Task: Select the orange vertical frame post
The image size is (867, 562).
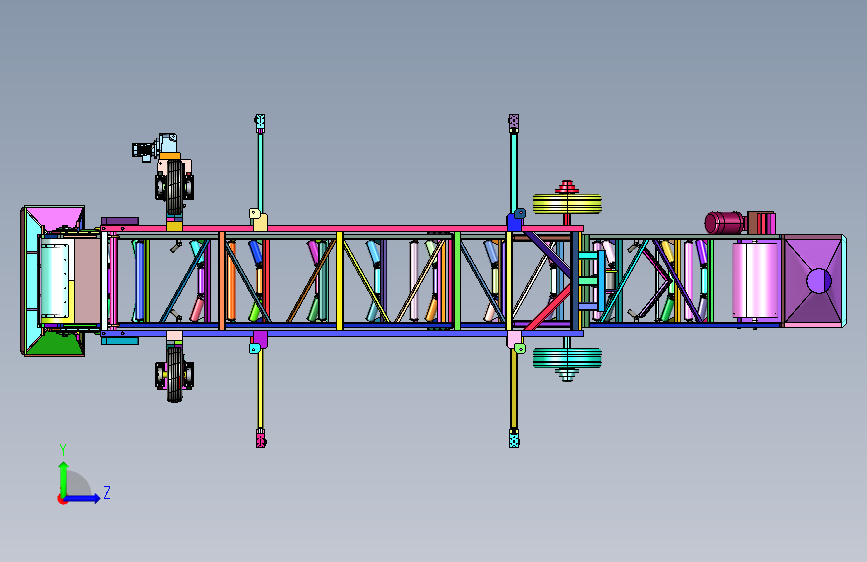Action: pos(222,281)
